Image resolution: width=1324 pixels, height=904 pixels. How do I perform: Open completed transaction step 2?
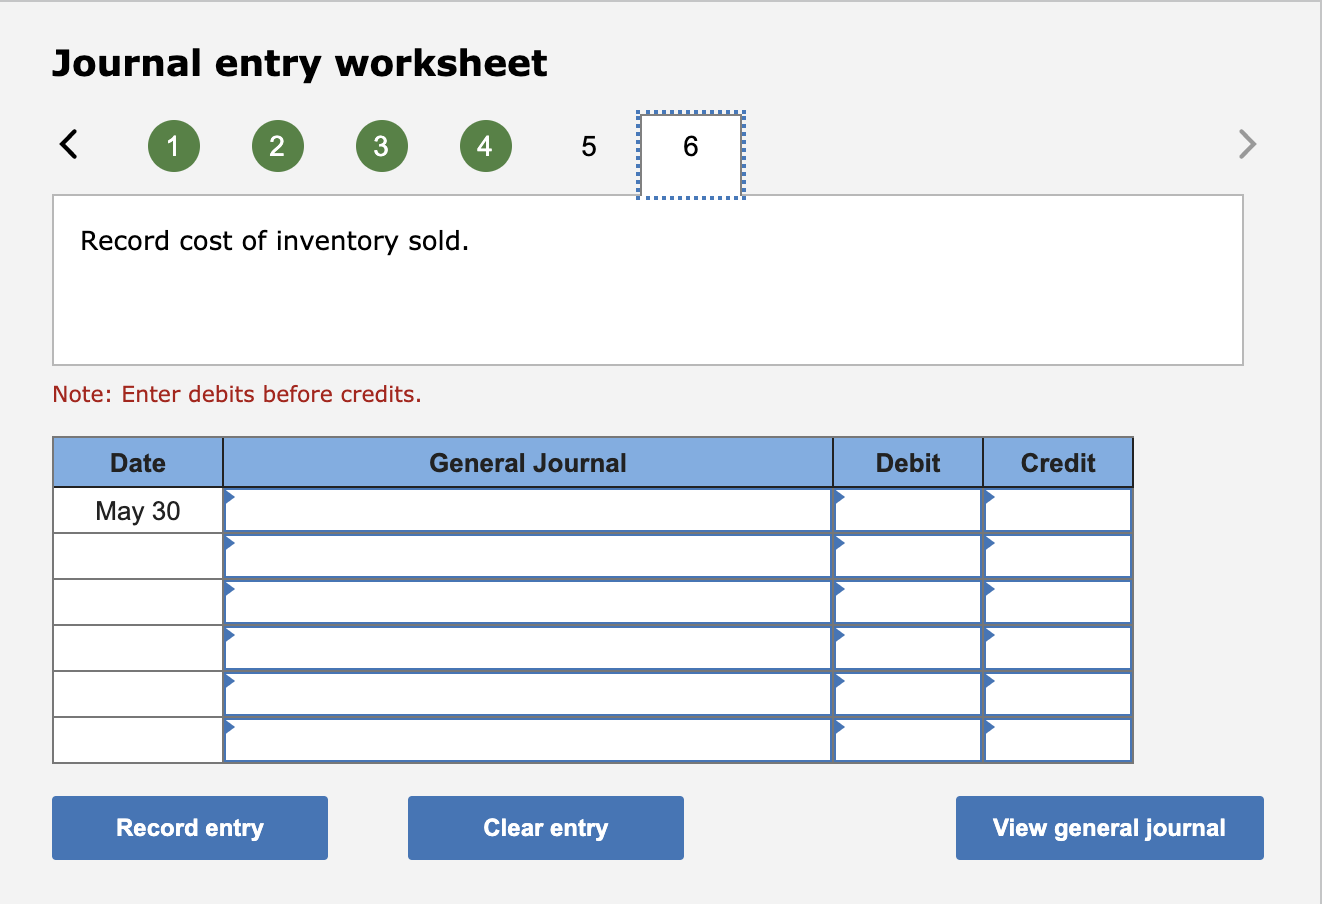pos(277,145)
